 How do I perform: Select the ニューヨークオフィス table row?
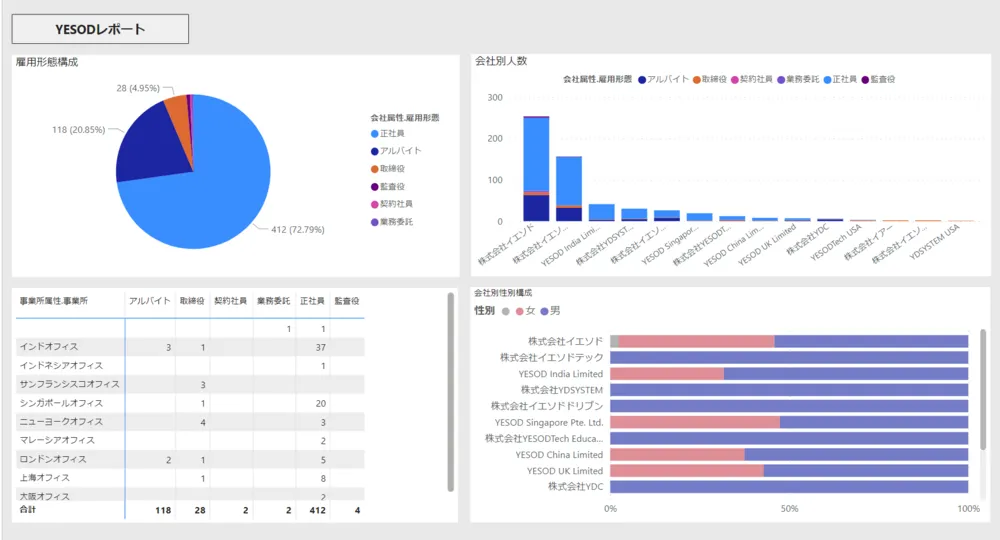[190, 421]
